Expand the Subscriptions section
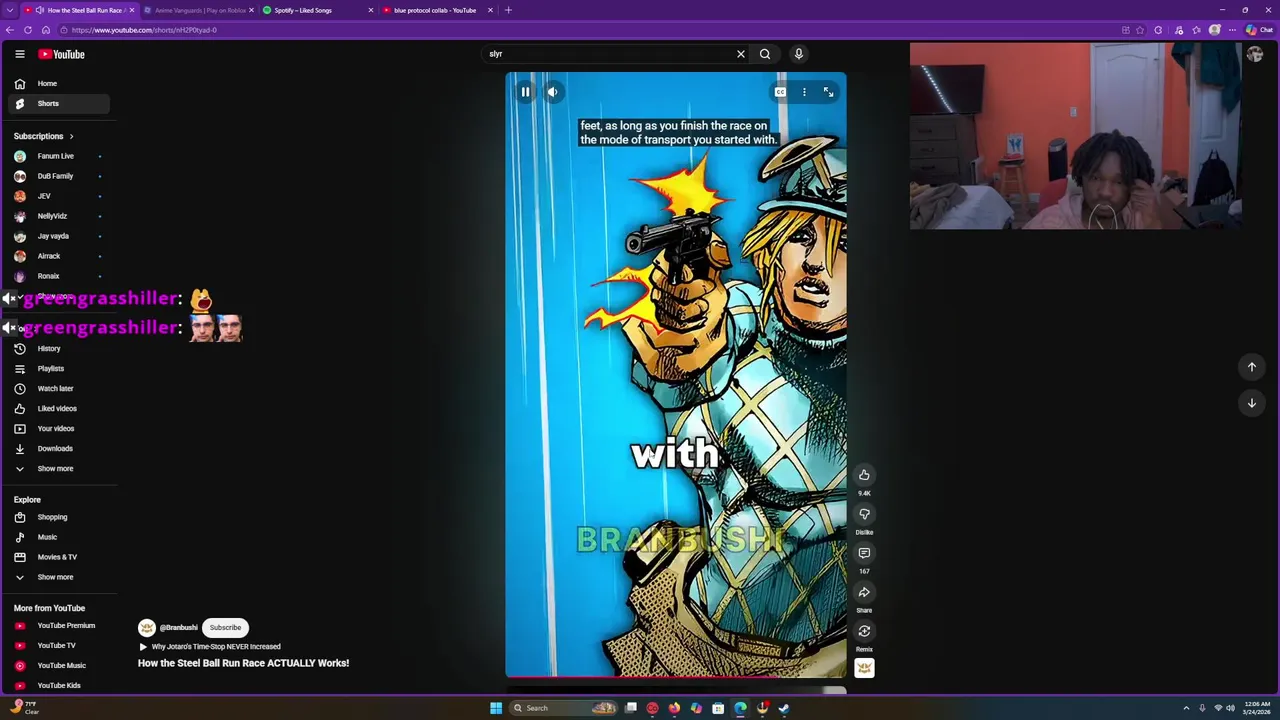The image size is (1280, 720). tap(44, 136)
